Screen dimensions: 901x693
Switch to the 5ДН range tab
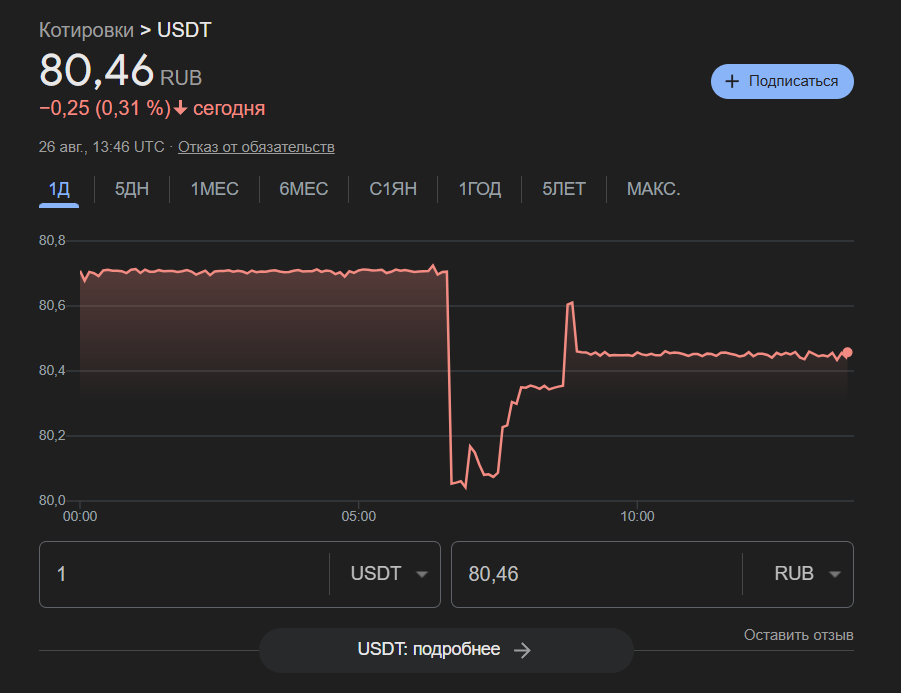(x=132, y=188)
